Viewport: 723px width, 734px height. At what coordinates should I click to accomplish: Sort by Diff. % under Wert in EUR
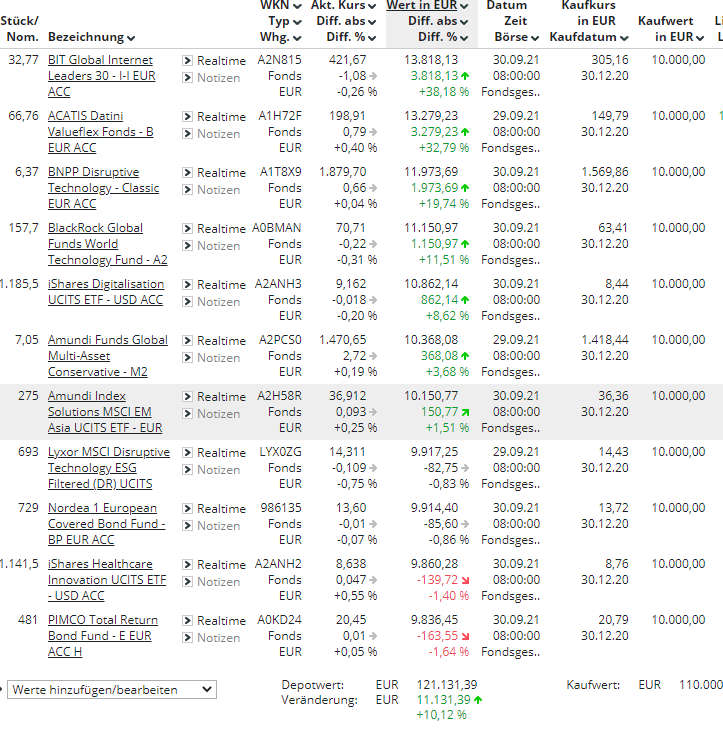(x=443, y=37)
